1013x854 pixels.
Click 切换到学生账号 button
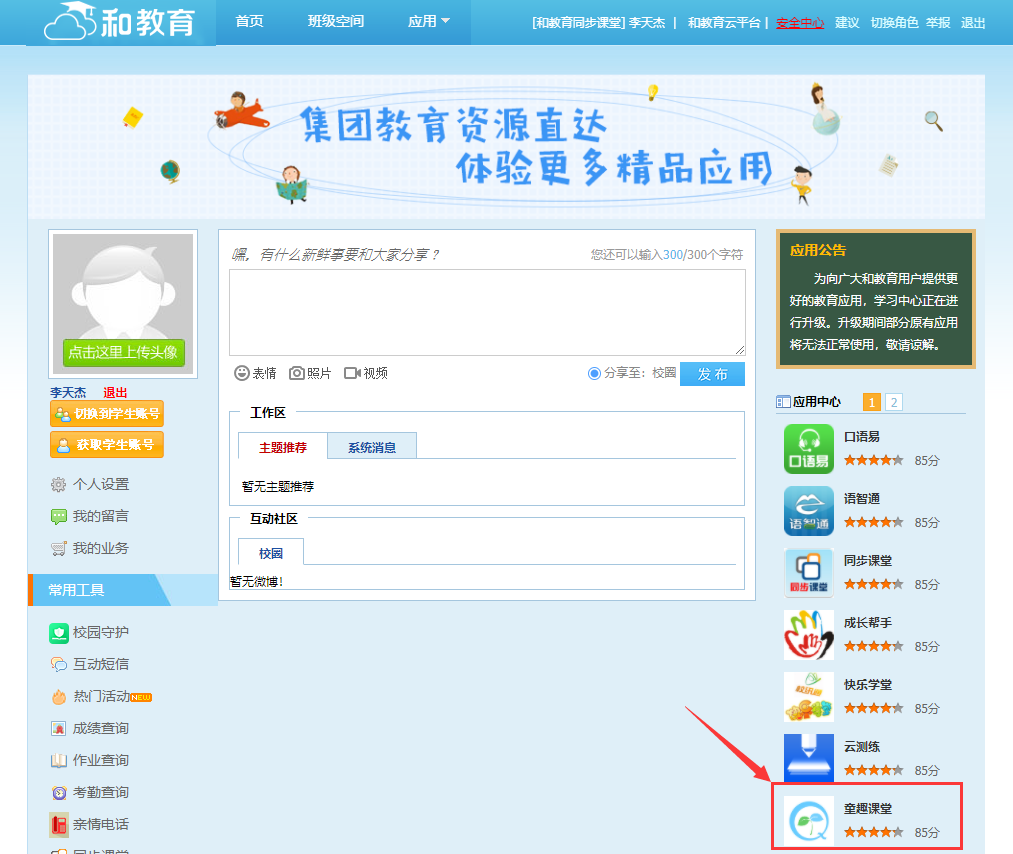[x=107, y=413]
